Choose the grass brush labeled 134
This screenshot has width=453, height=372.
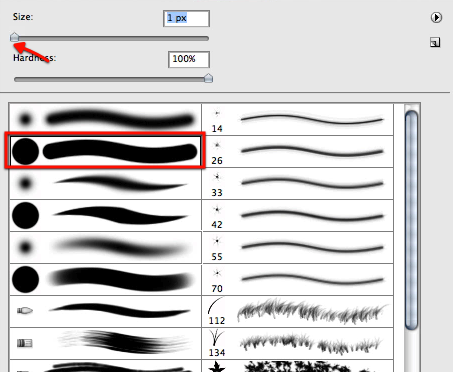point(298,343)
